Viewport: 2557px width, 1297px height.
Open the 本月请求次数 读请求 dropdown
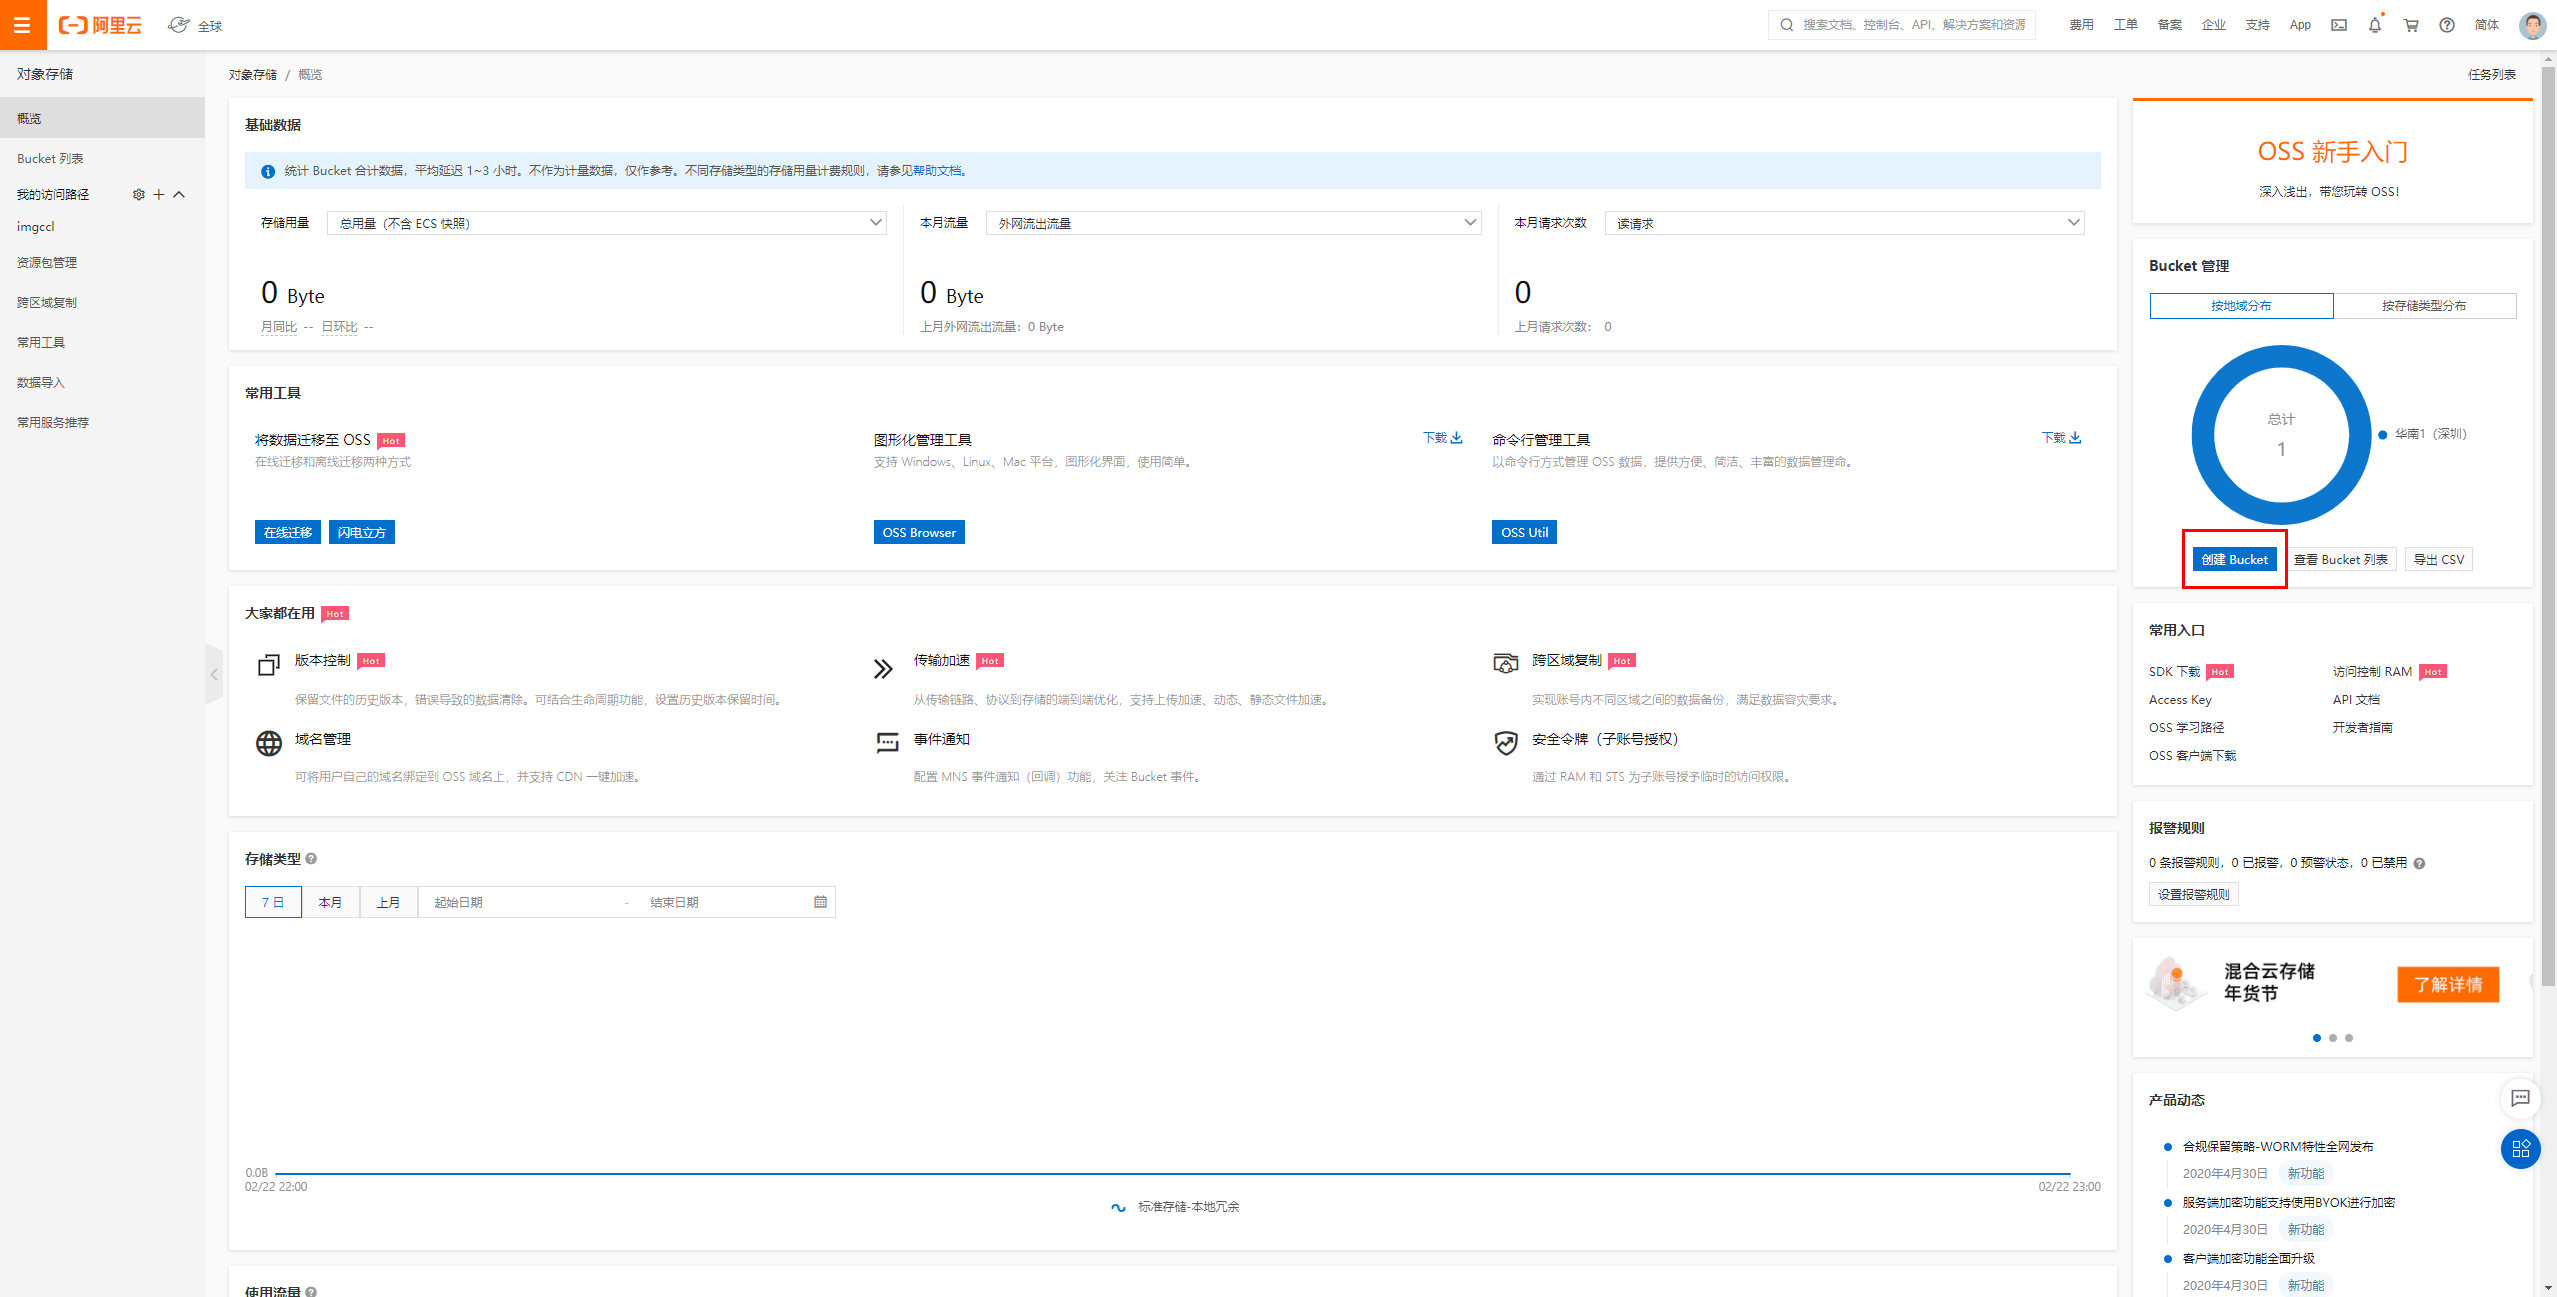coord(1844,223)
